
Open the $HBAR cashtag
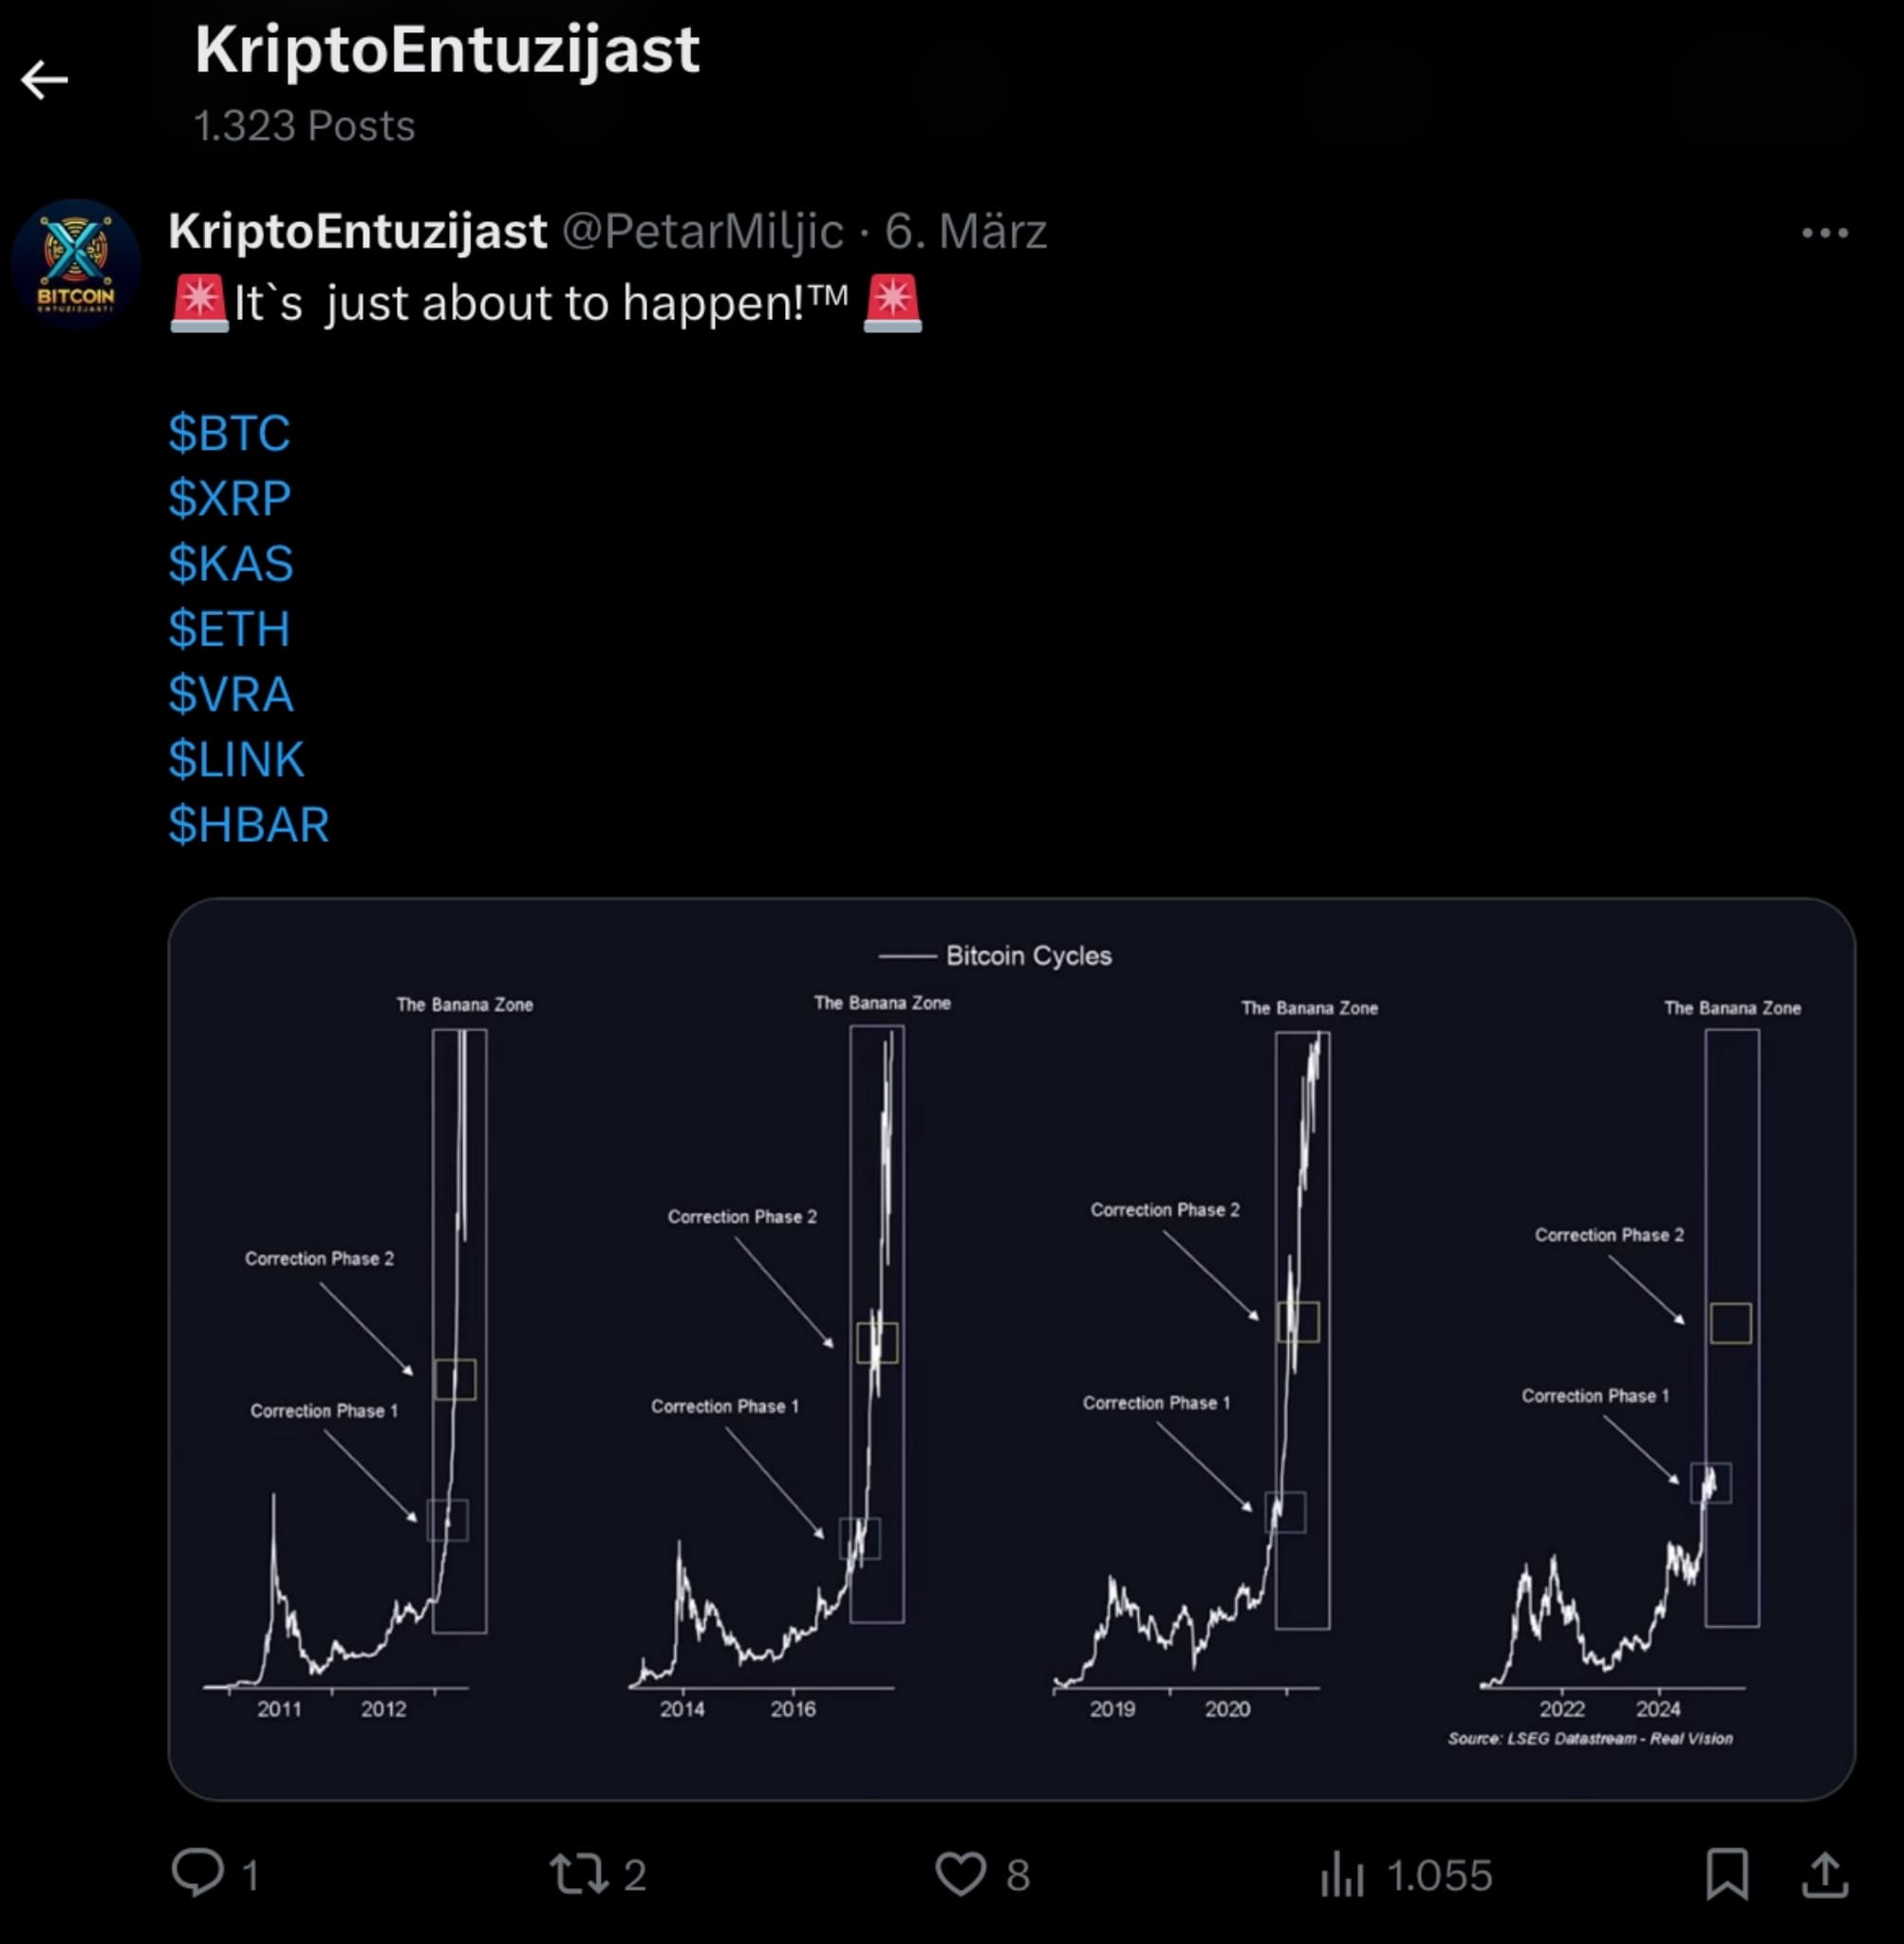pos(249,825)
